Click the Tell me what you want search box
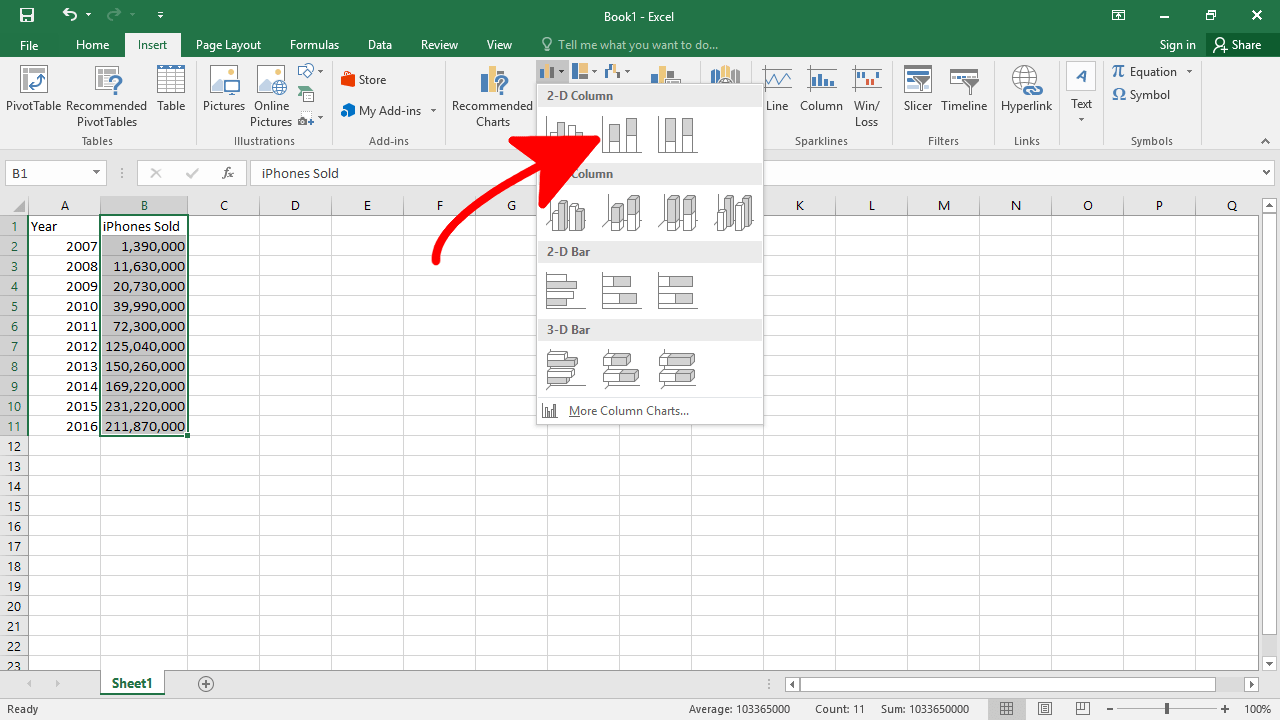Viewport: 1280px width, 720px height. pyautogui.click(x=630, y=45)
